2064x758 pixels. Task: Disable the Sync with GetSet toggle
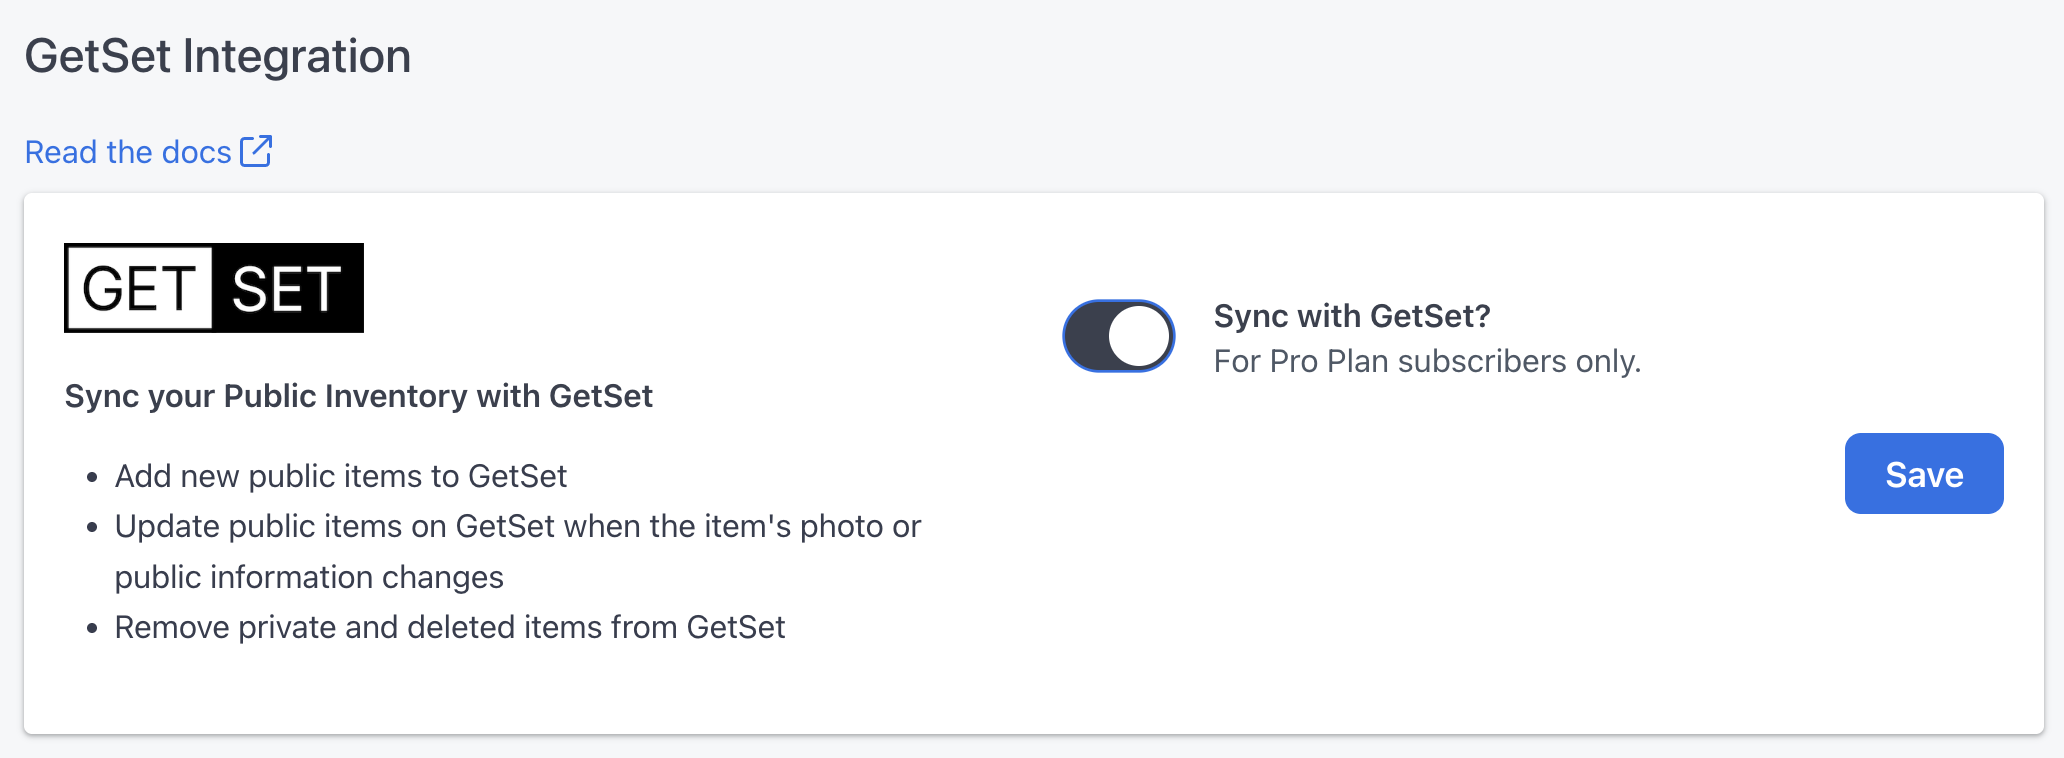pos(1117,336)
